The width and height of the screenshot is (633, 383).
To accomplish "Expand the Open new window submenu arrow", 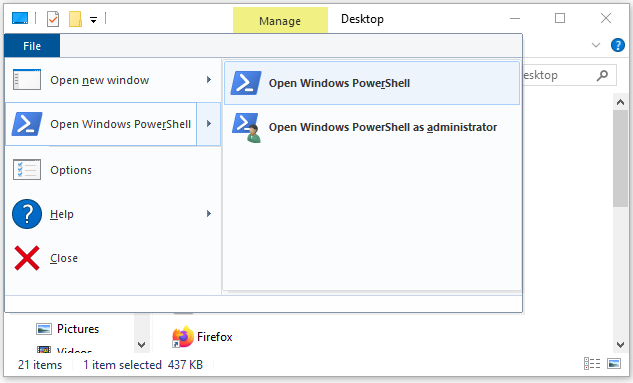I will tap(209, 80).
